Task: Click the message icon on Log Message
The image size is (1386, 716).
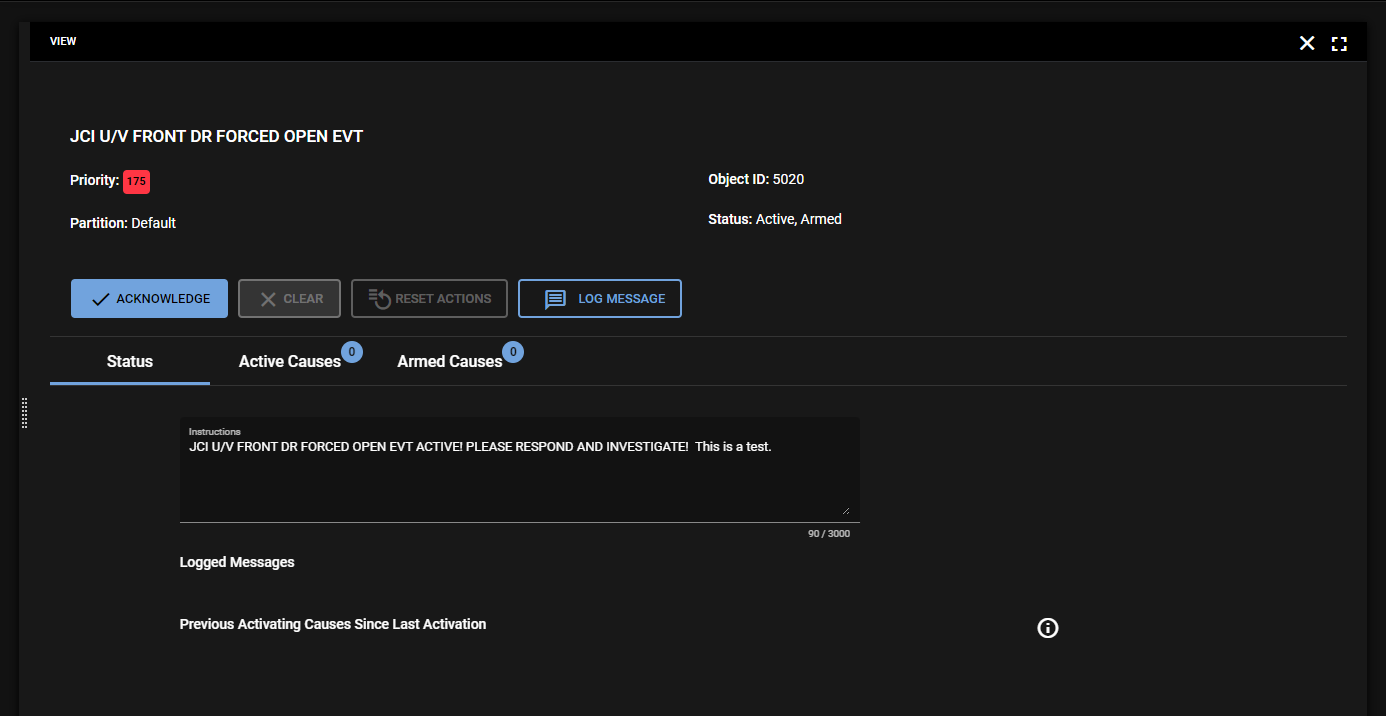Action: (x=555, y=299)
